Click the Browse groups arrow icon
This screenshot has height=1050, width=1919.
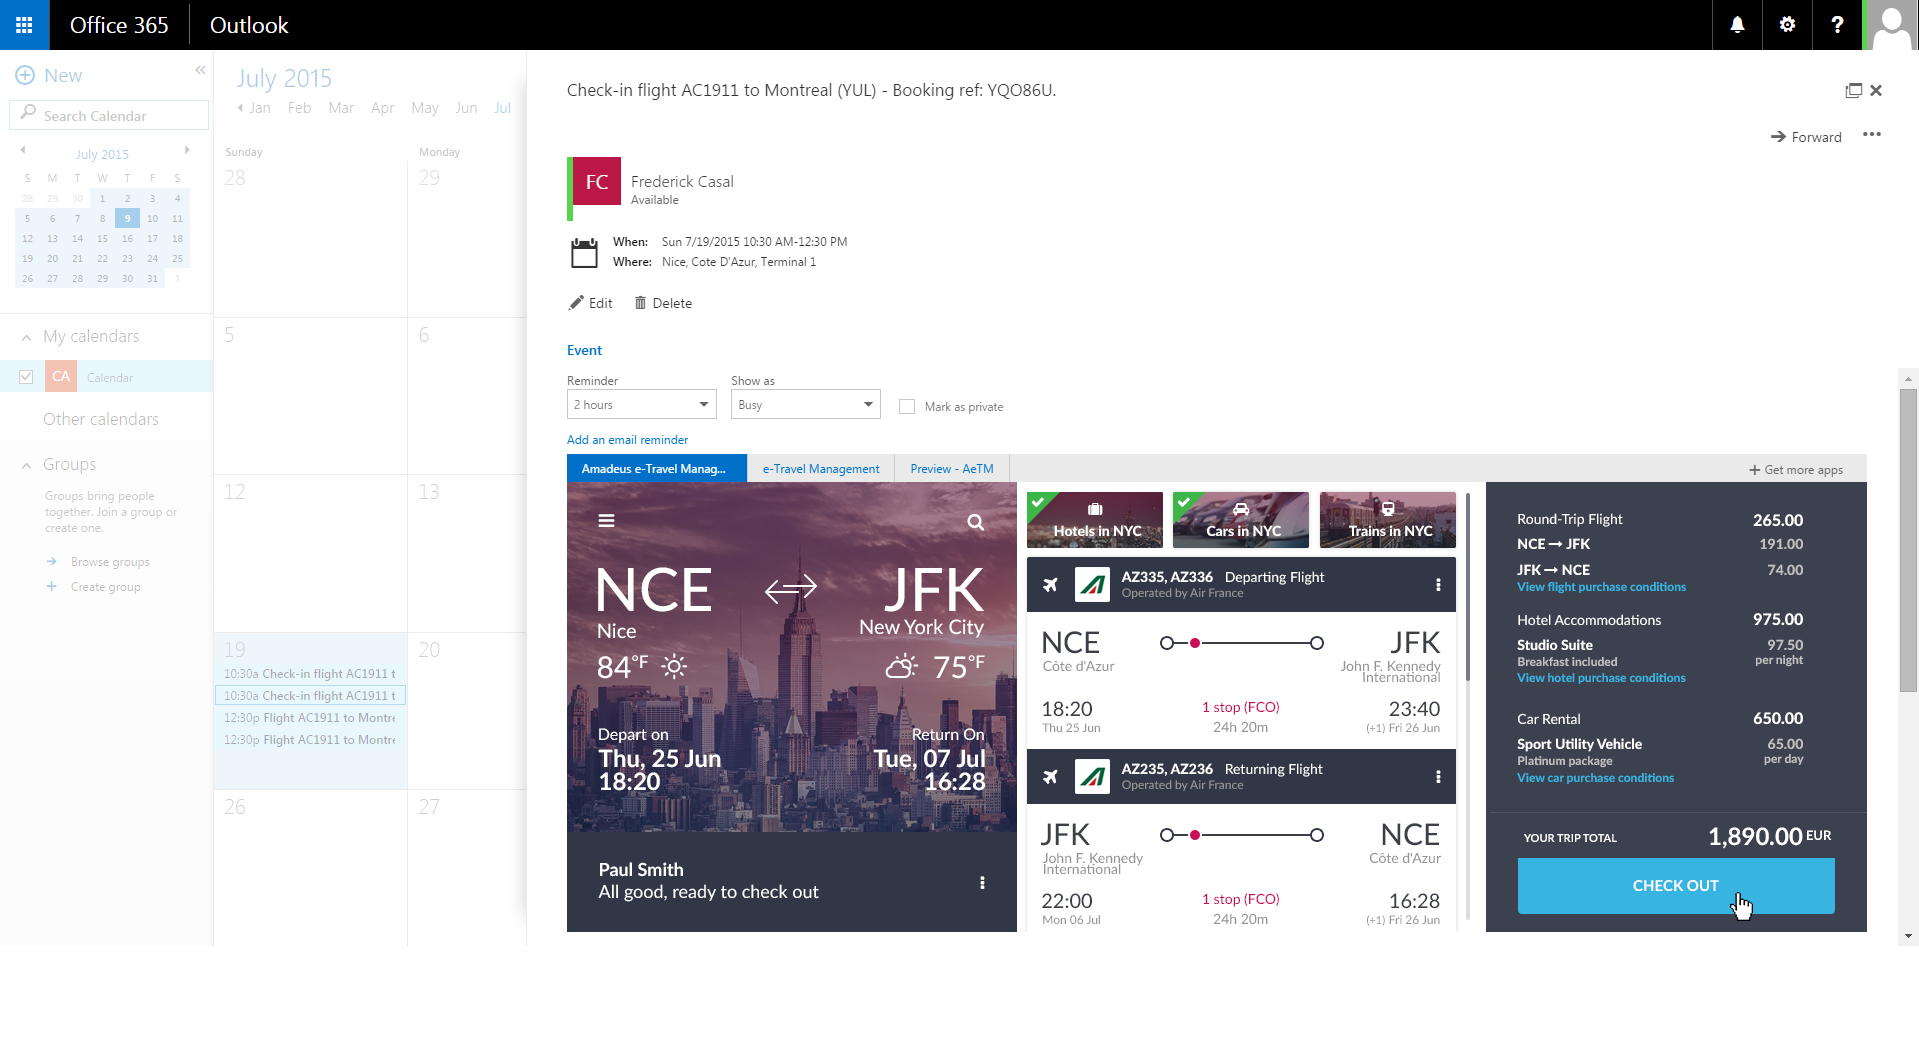coord(51,561)
